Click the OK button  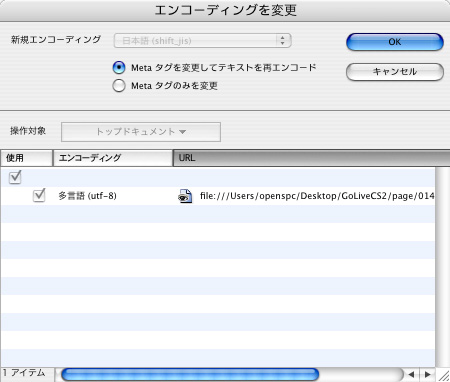[x=395, y=42]
